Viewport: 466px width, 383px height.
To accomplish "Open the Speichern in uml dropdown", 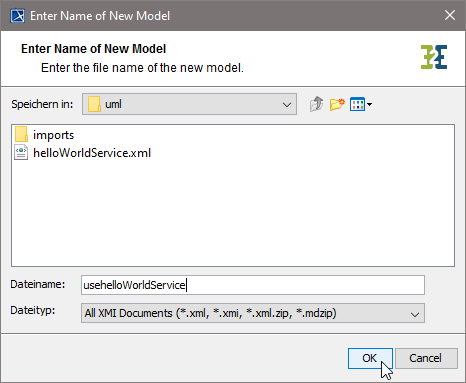I will 189,104.
